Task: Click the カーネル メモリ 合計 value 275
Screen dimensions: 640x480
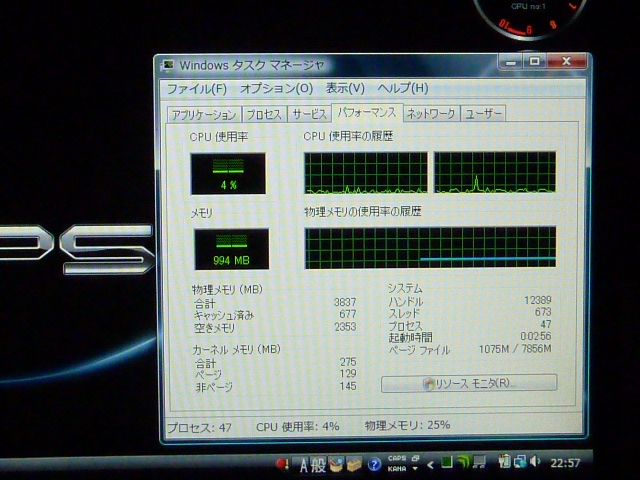Action: click(x=348, y=362)
